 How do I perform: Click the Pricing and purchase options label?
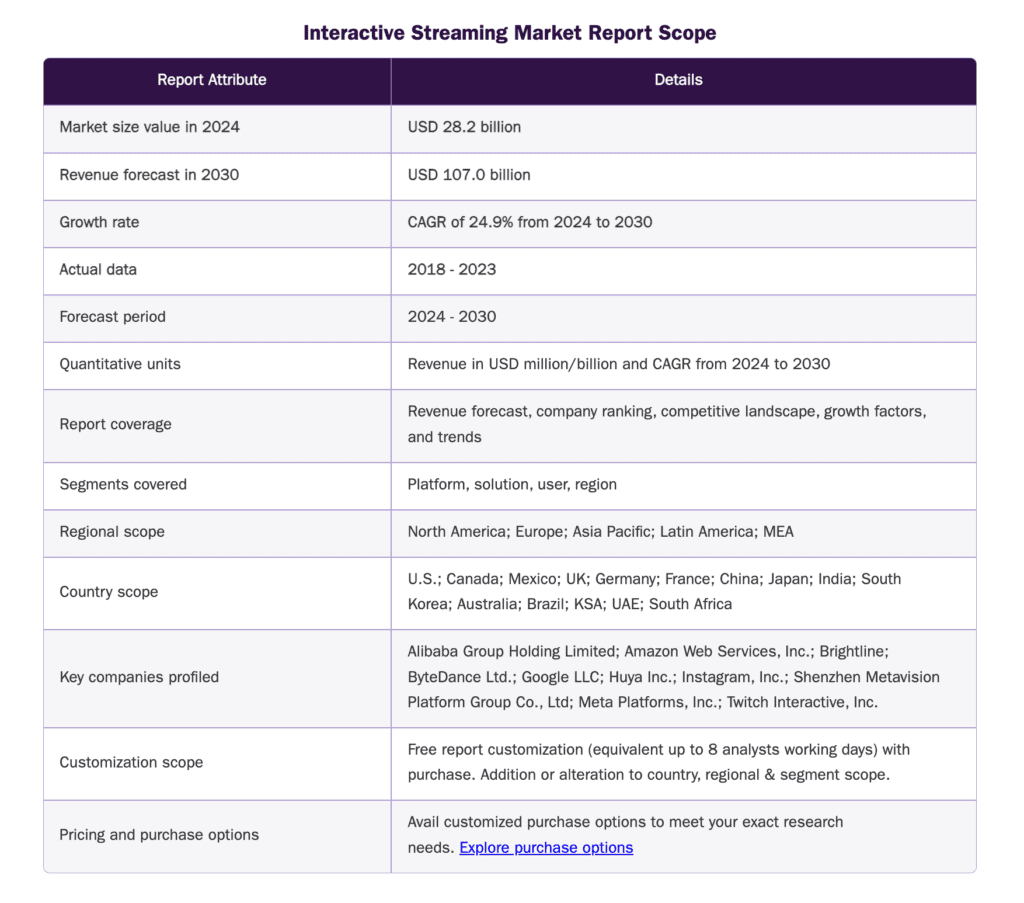[160, 835]
